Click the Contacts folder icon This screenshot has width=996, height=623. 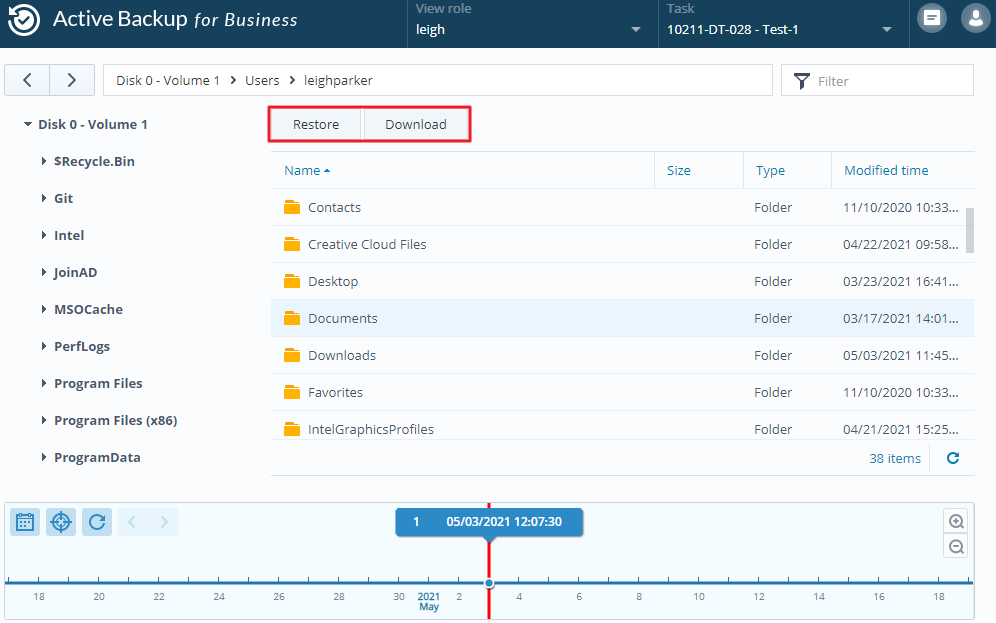pos(292,207)
